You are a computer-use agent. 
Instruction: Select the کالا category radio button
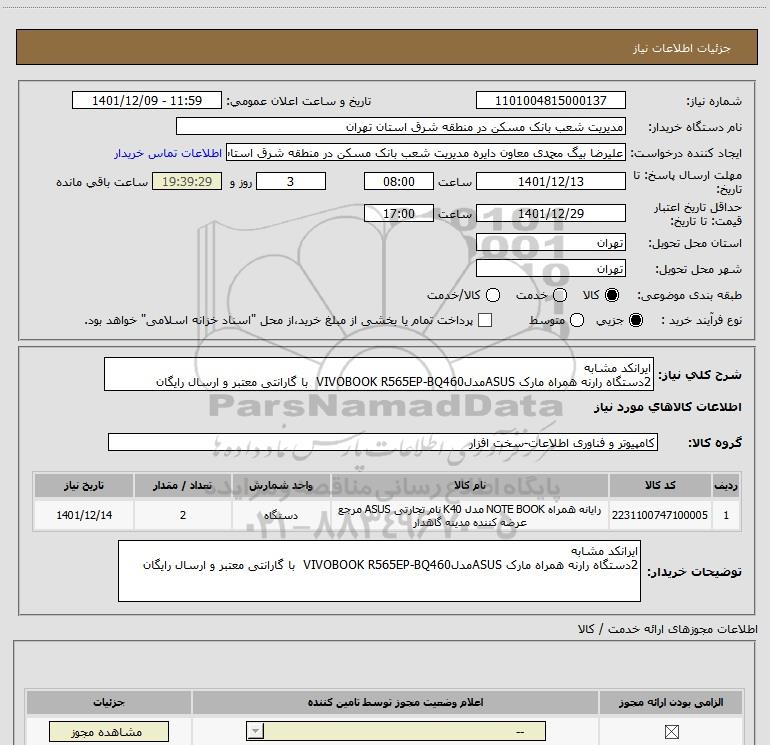pyautogui.click(x=612, y=295)
